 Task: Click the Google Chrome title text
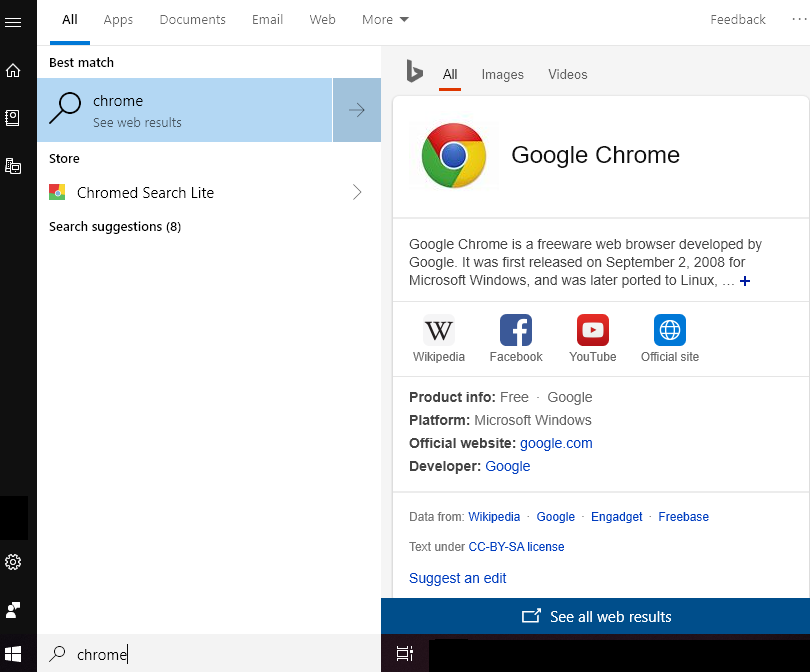[595, 155]
